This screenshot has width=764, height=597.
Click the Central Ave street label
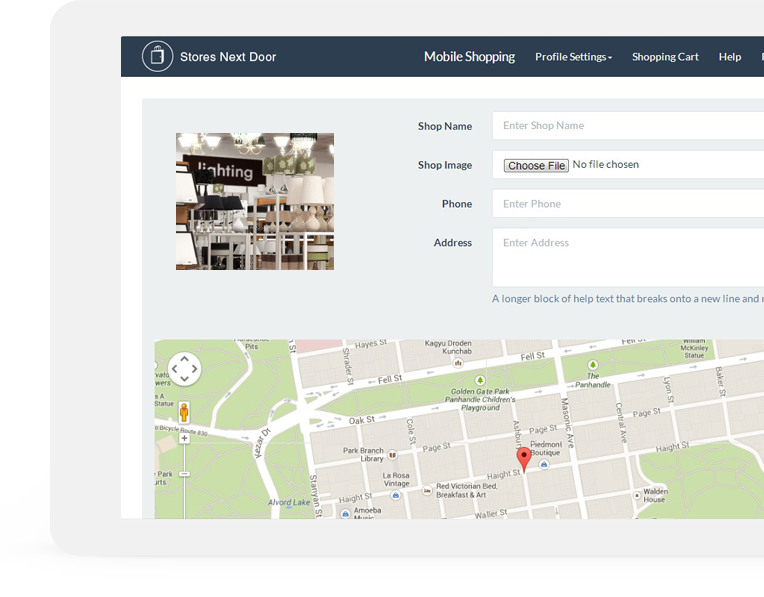click(x=620, y=423)
